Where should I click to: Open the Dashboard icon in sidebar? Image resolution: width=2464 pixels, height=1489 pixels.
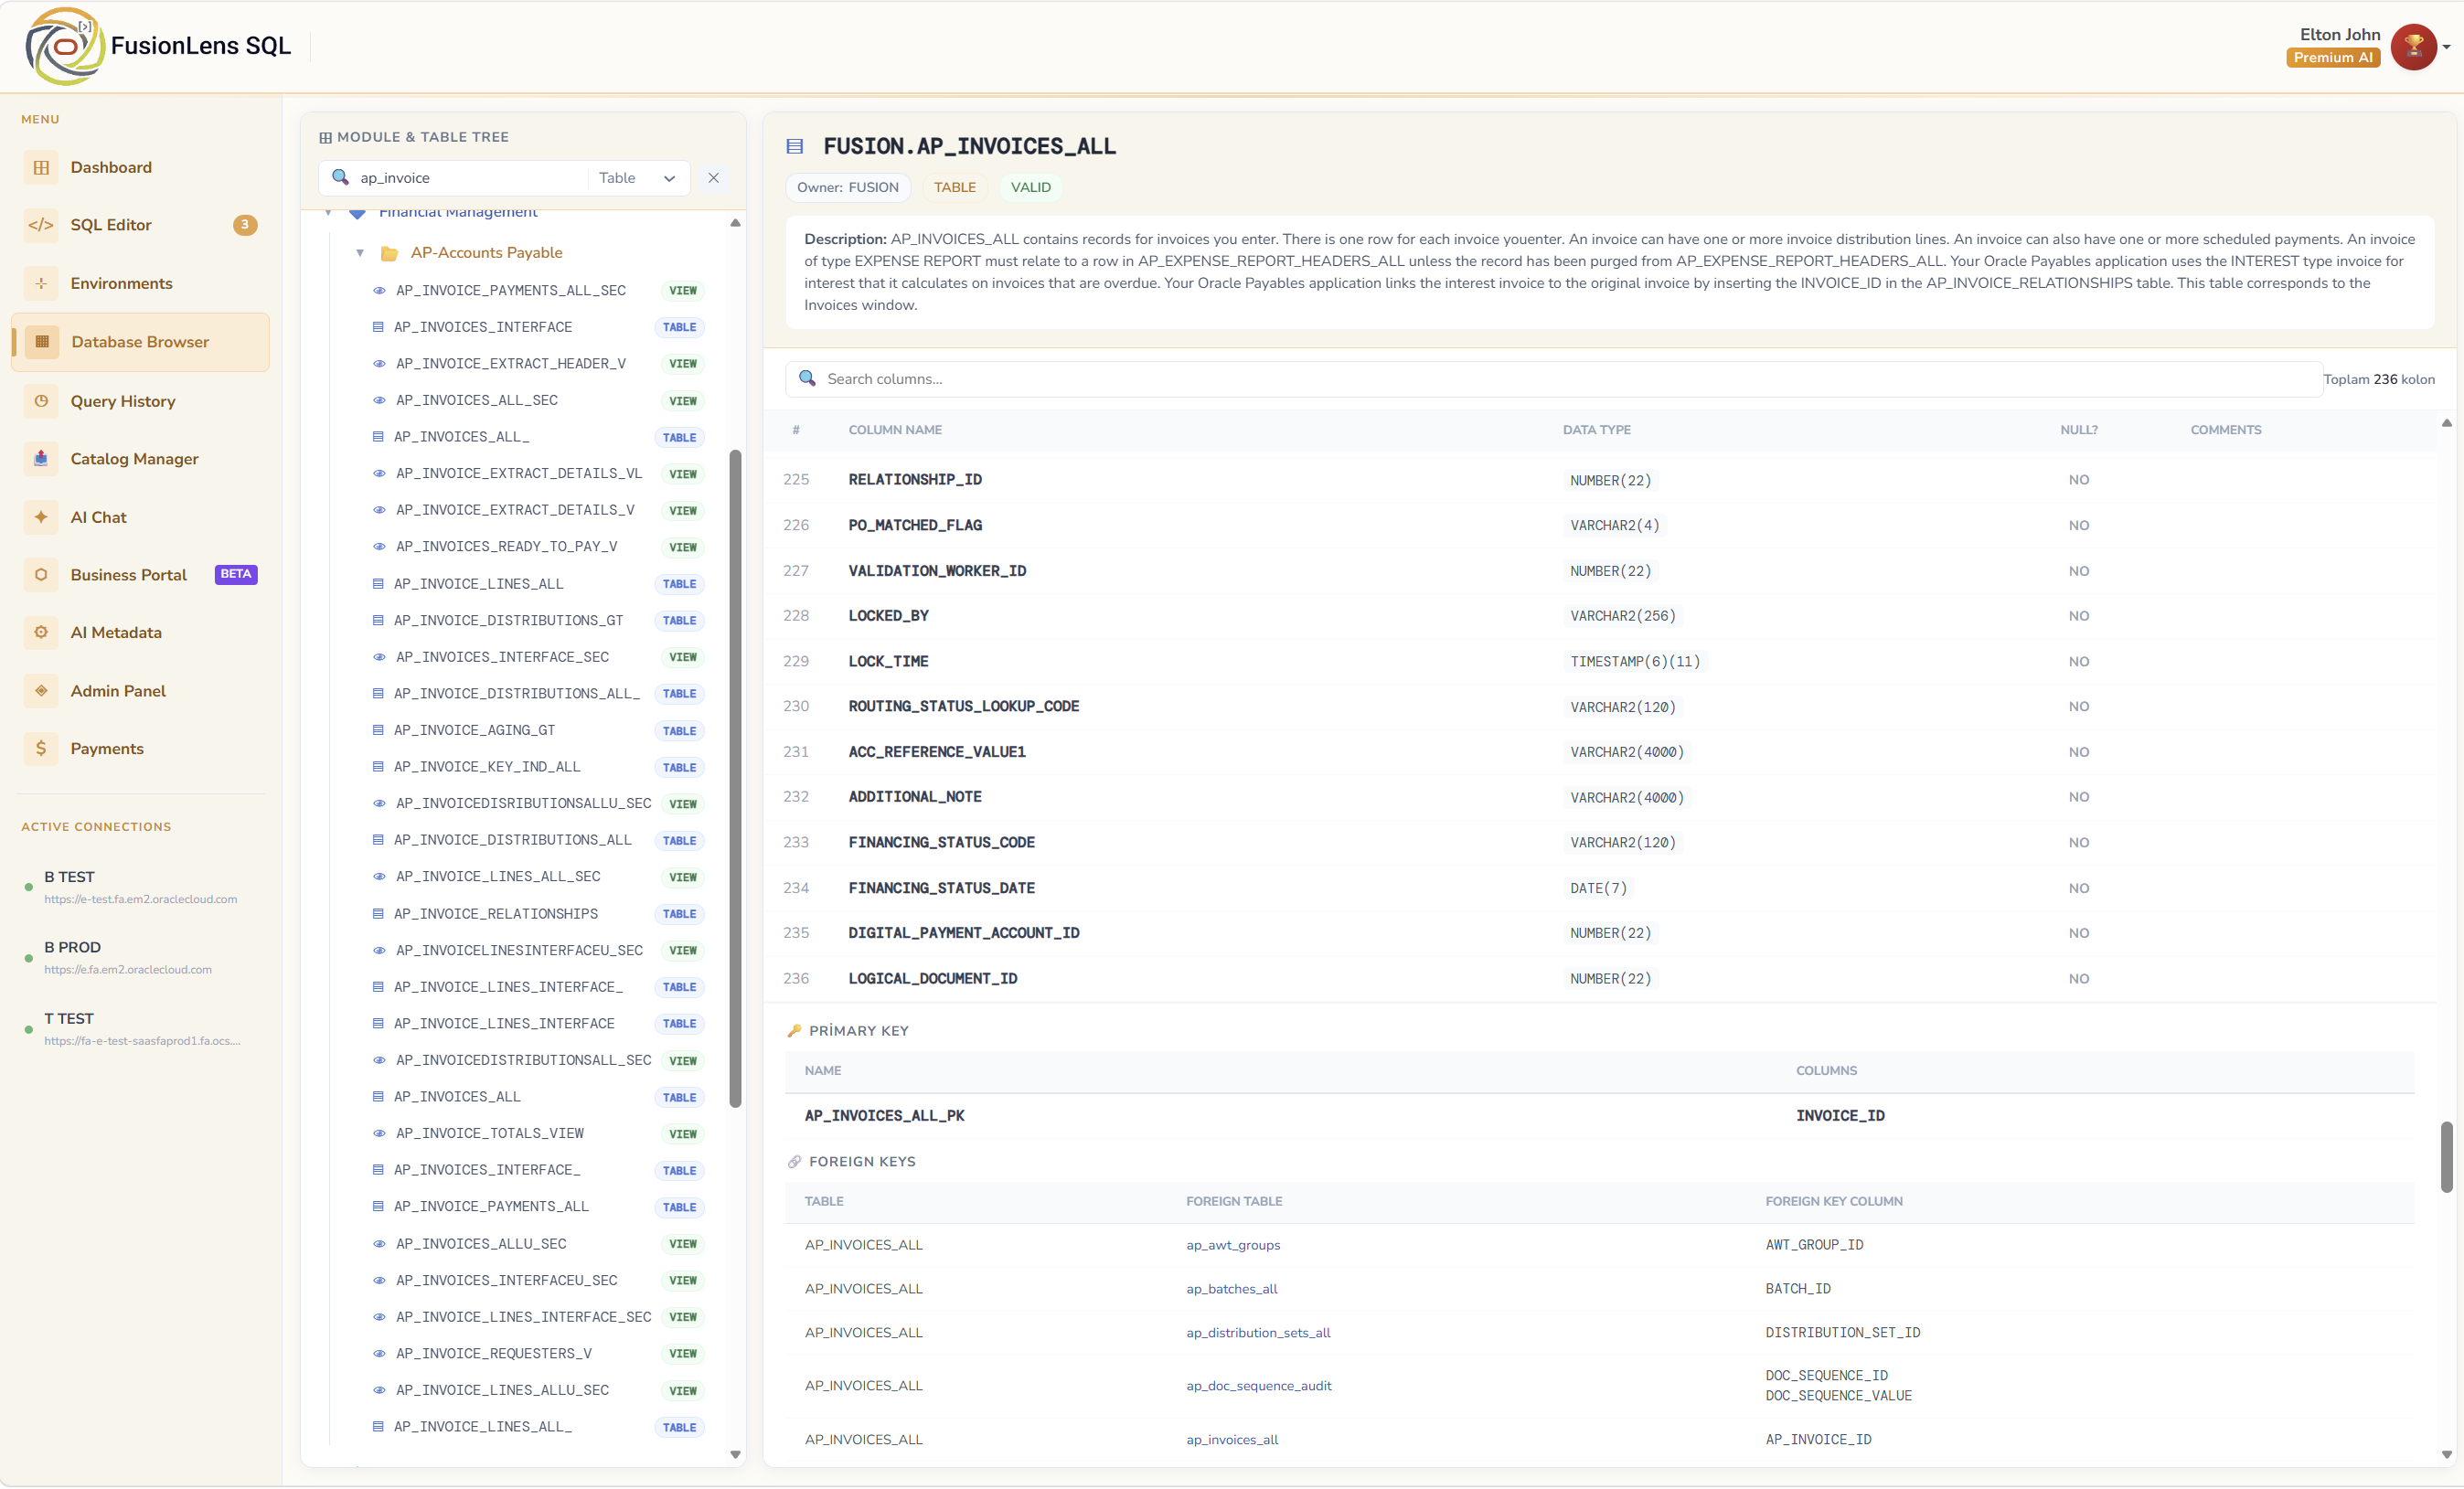click(x=41, y=168)
